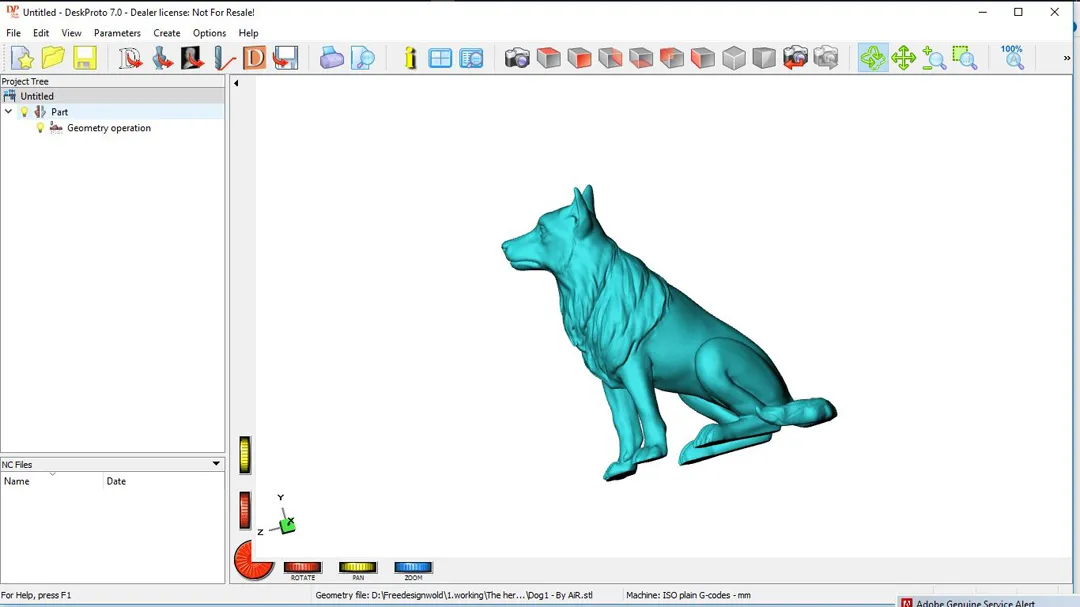Activate the green rotate mouse tool
Image resolution: width=1080 pixels, height=607 pixels.
coord(873,58)
